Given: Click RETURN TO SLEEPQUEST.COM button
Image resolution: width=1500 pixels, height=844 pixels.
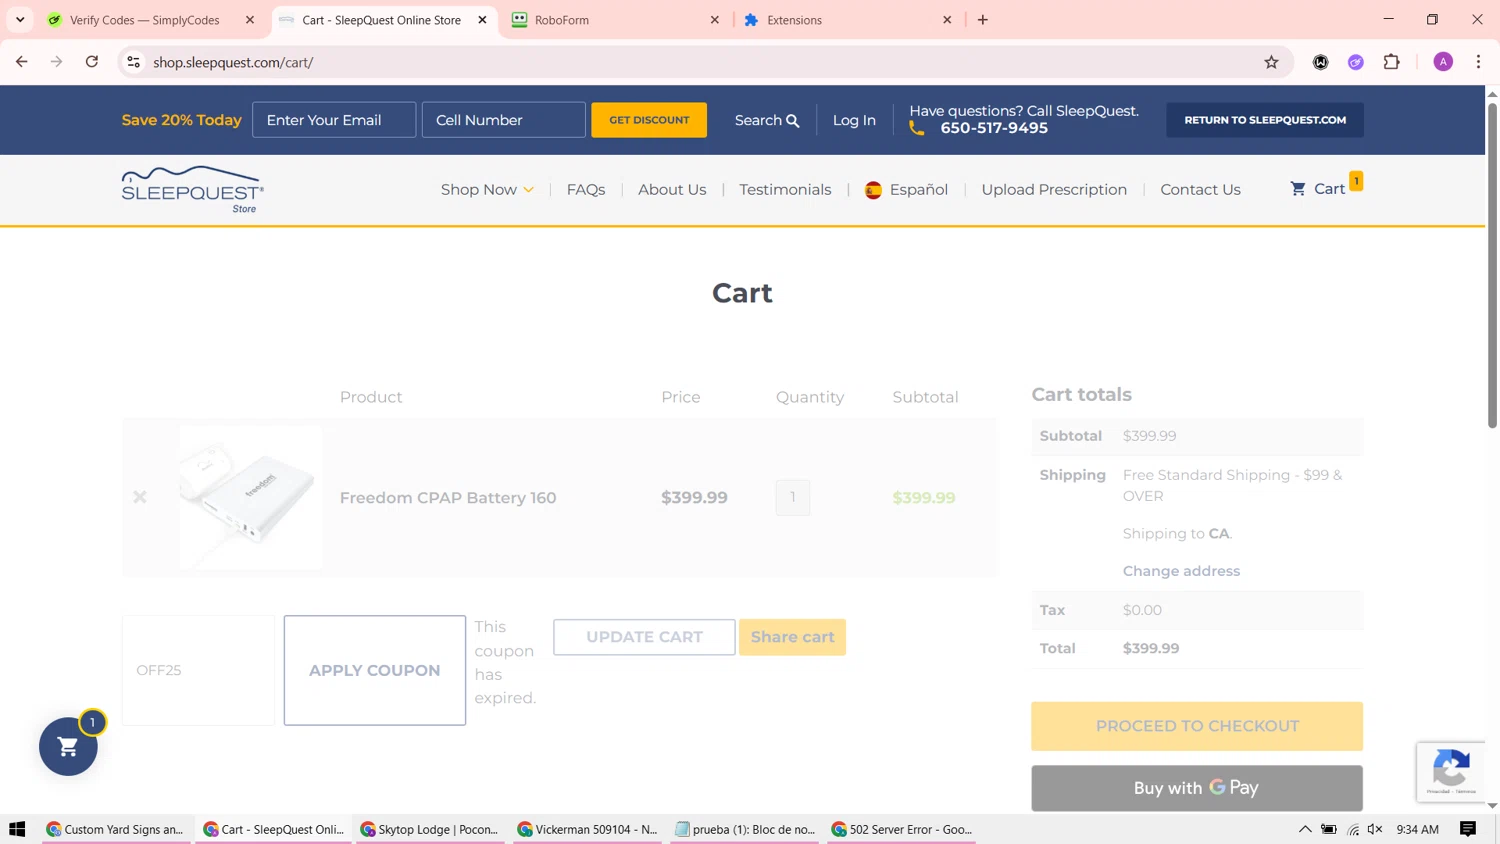Looking at the screenshot, I should pyautogui.click(x=1265, y=120).
